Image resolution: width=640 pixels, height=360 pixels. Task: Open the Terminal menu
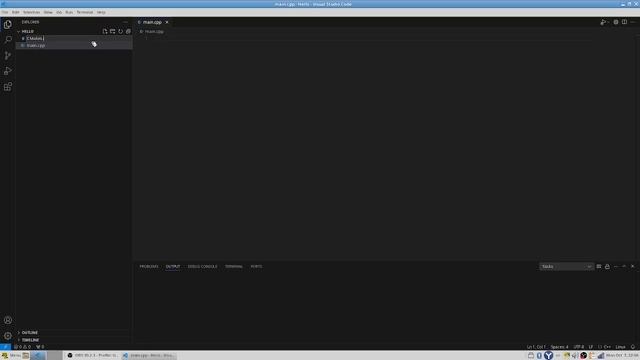pos(85,12)
